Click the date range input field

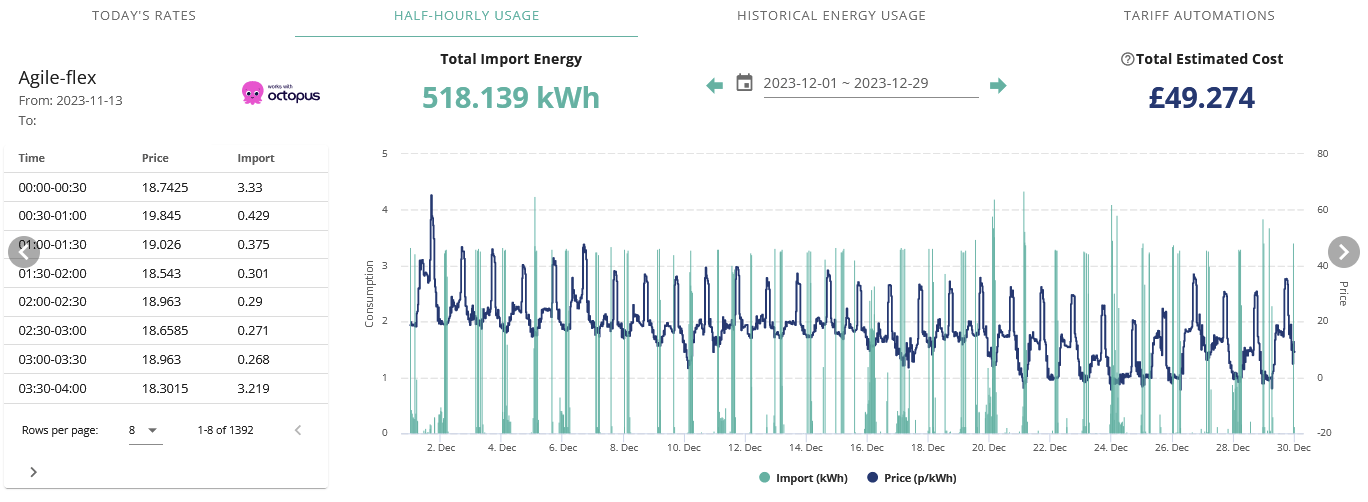pyautogui.click(x=870, y=83)
